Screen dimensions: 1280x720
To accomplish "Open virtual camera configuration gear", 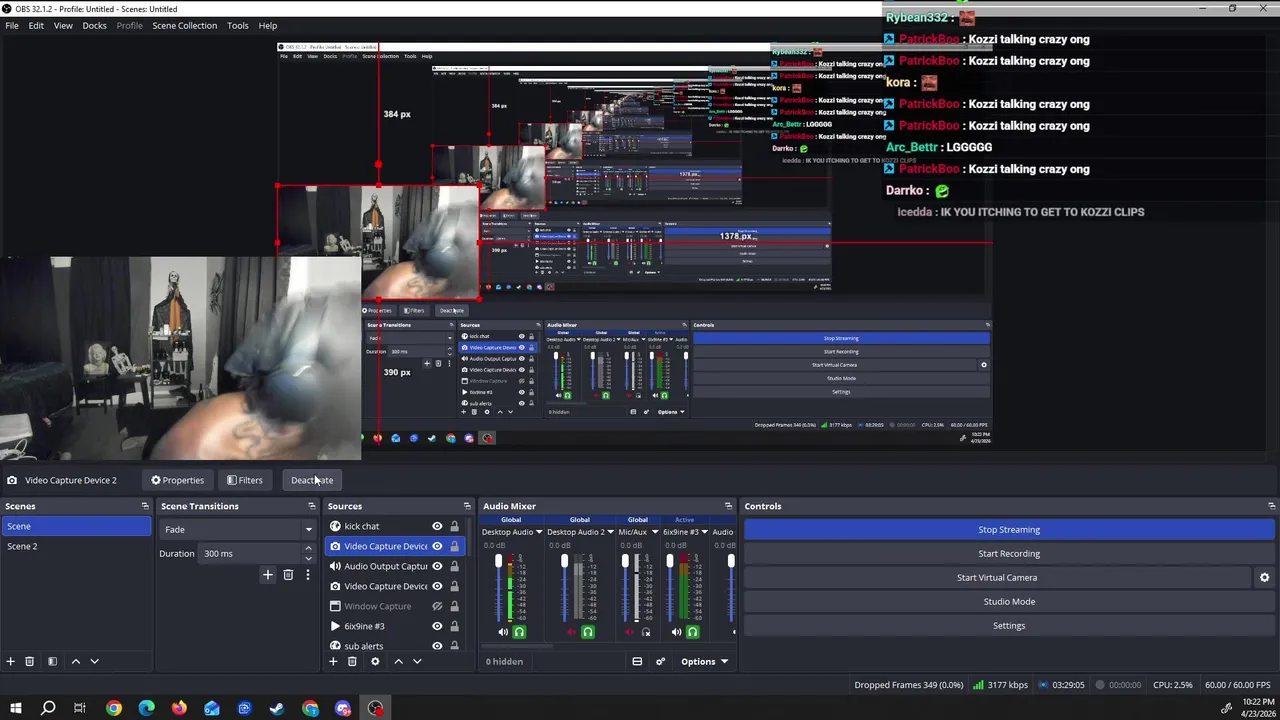I will 1264,577.
